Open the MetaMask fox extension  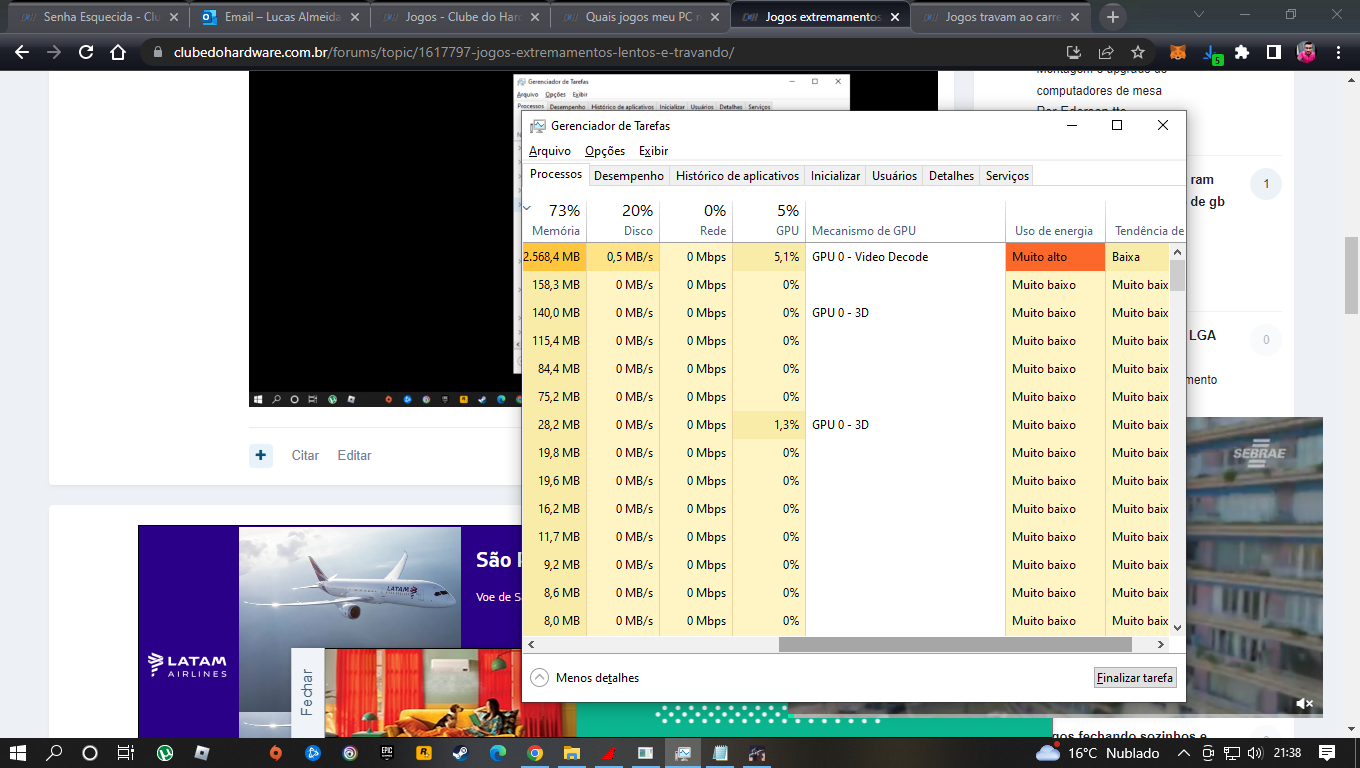coord(1180,53)
